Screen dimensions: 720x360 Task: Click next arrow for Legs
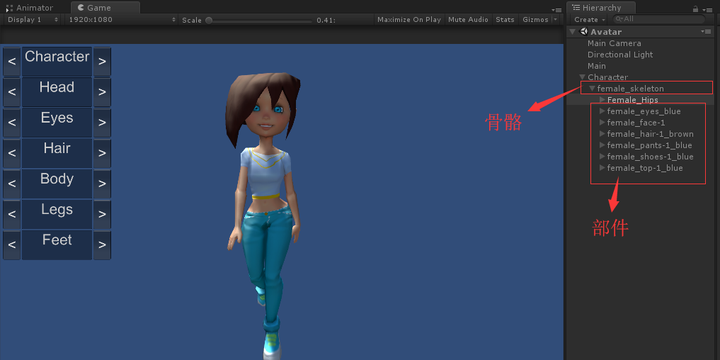[102, 214]
